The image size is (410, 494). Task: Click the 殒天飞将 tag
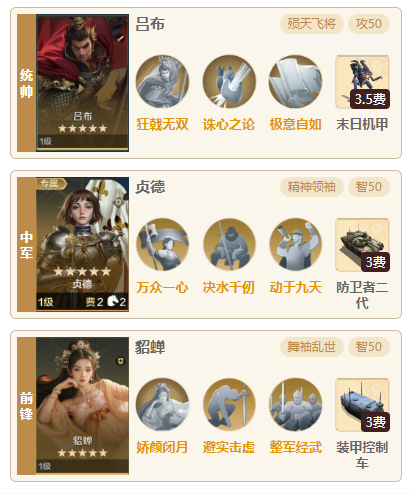pos(311,24)
